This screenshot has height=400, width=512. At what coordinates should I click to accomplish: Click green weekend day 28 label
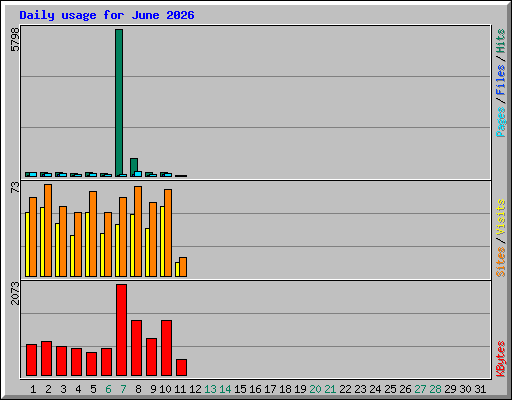[435, 389]
